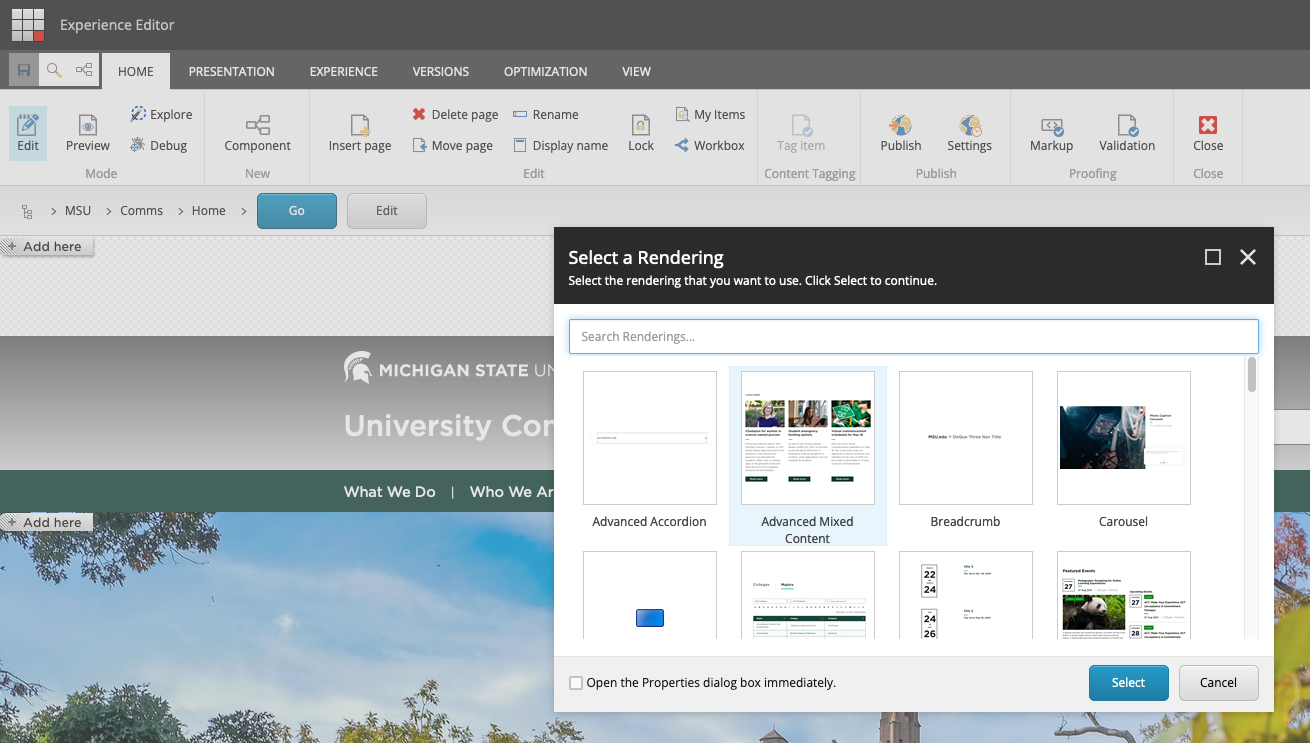Switch to the PRESENTATION ribbon tab
This screenshot has width=1310, height=743.
[231, 71]
